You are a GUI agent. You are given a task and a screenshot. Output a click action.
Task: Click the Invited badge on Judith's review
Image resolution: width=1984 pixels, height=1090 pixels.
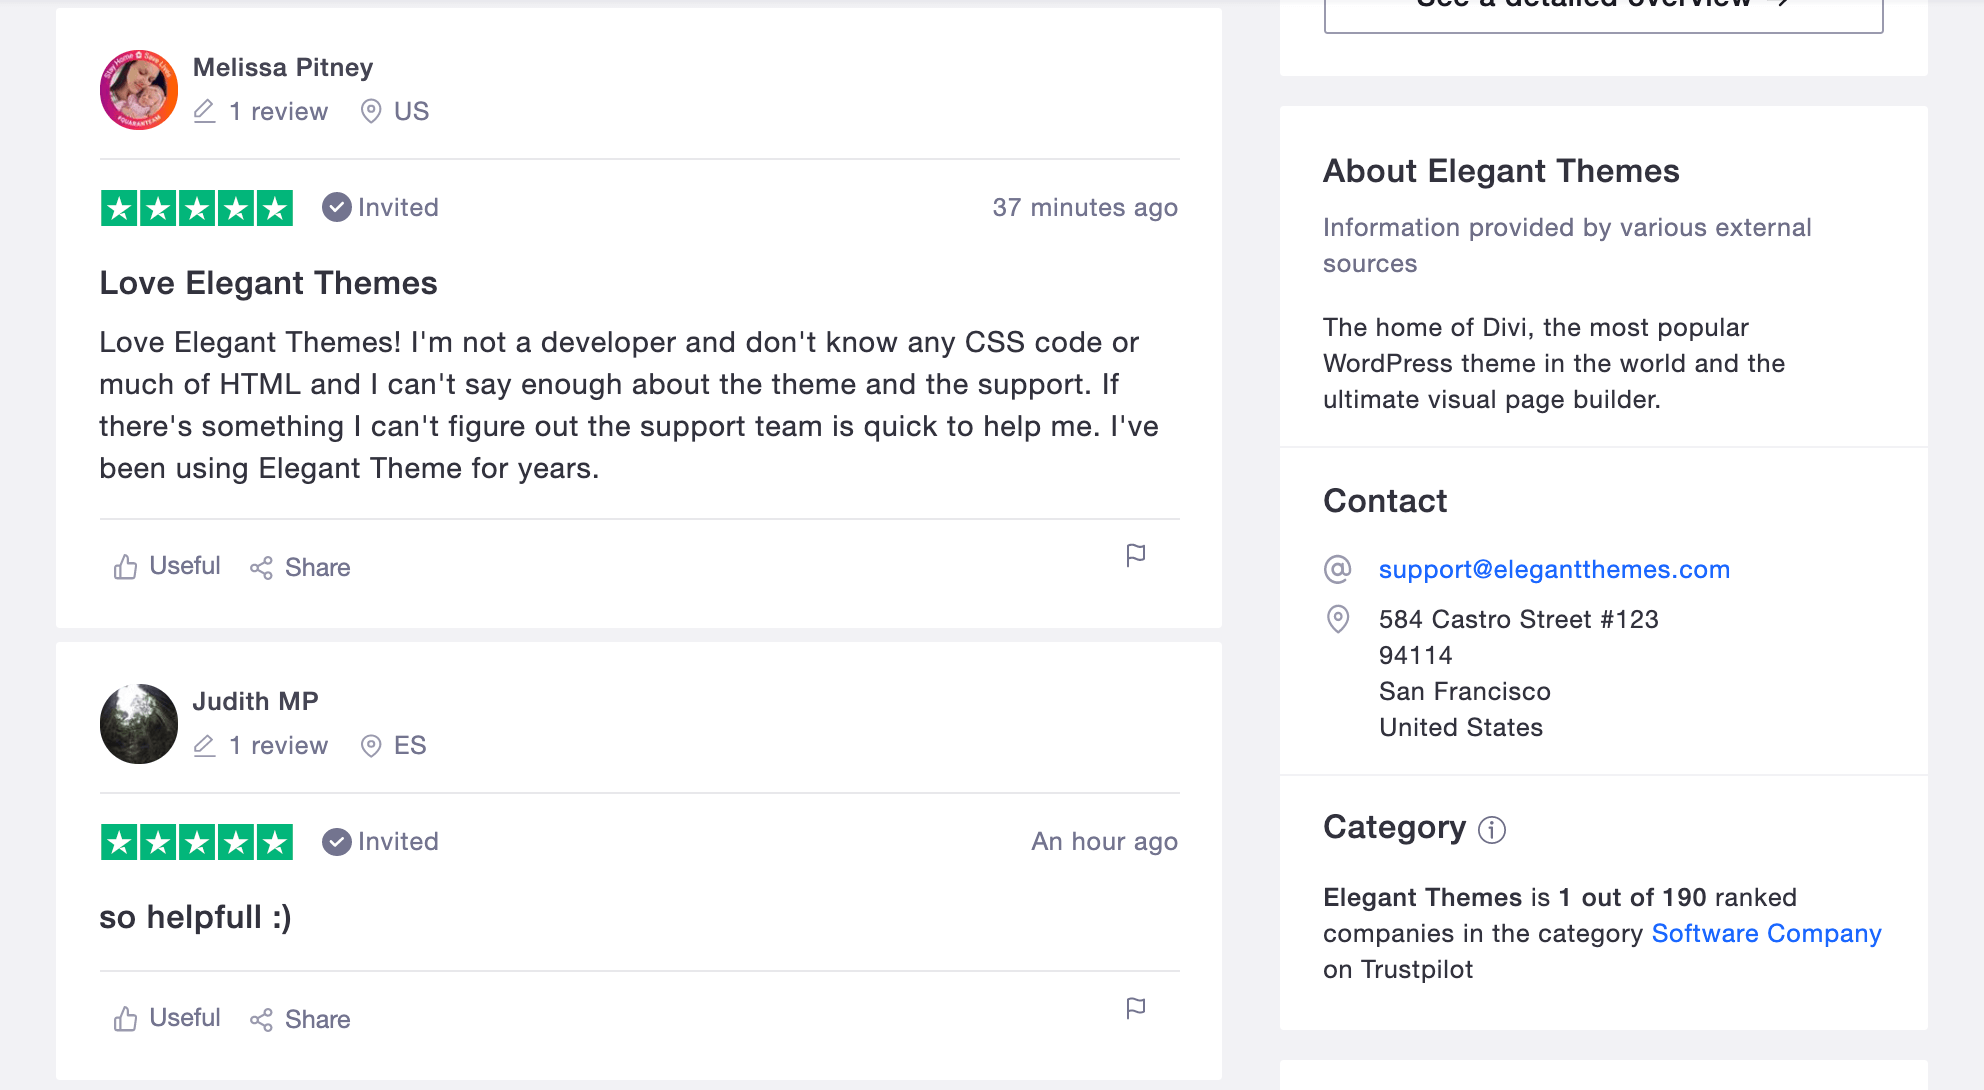pos(380,841)
